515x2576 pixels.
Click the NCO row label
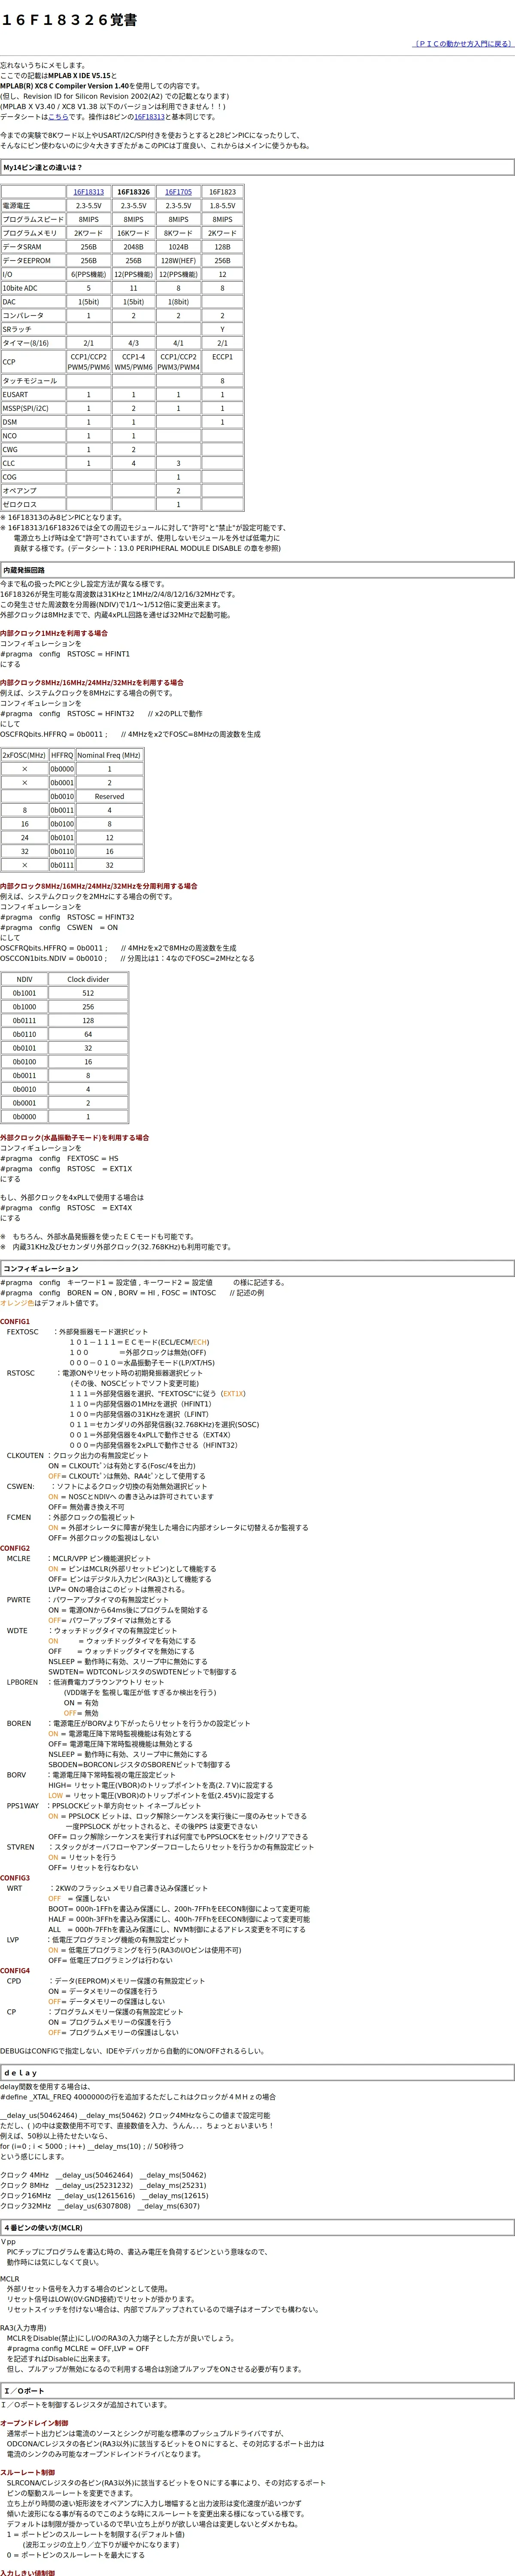(x=33, y=436)
